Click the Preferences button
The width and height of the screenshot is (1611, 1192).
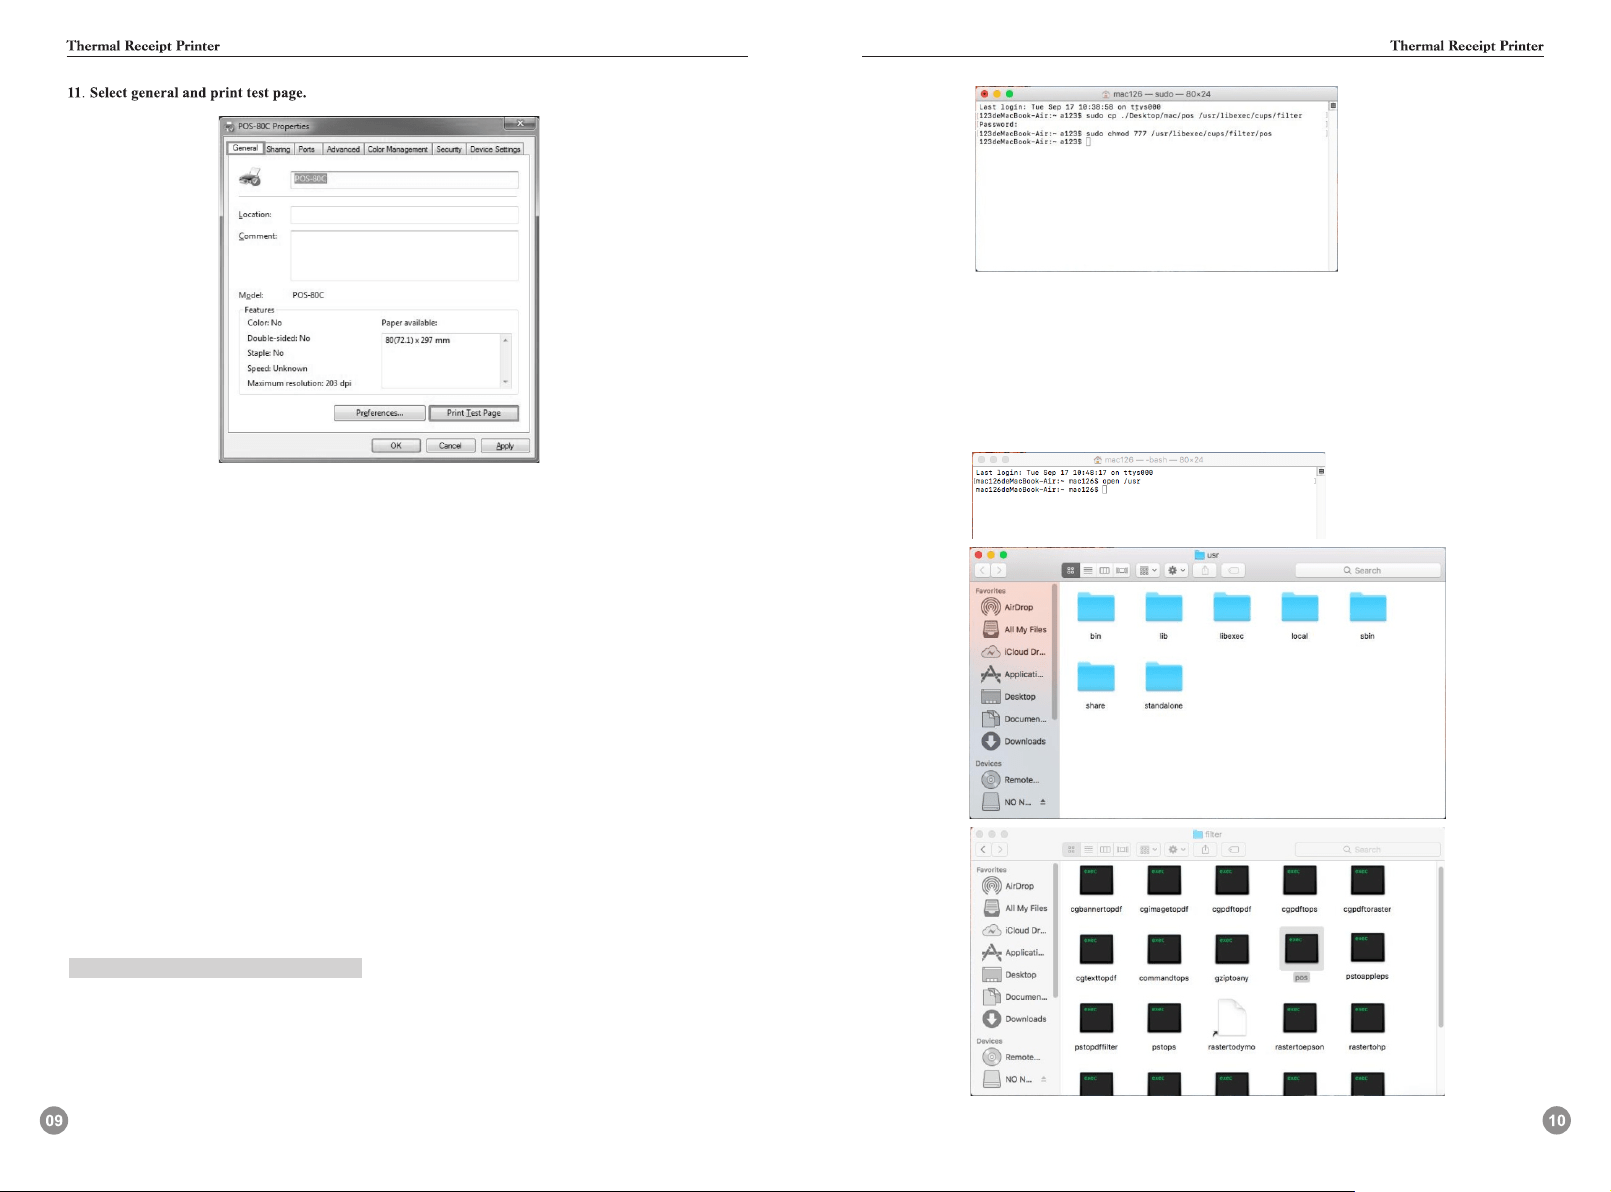point(380,413)
